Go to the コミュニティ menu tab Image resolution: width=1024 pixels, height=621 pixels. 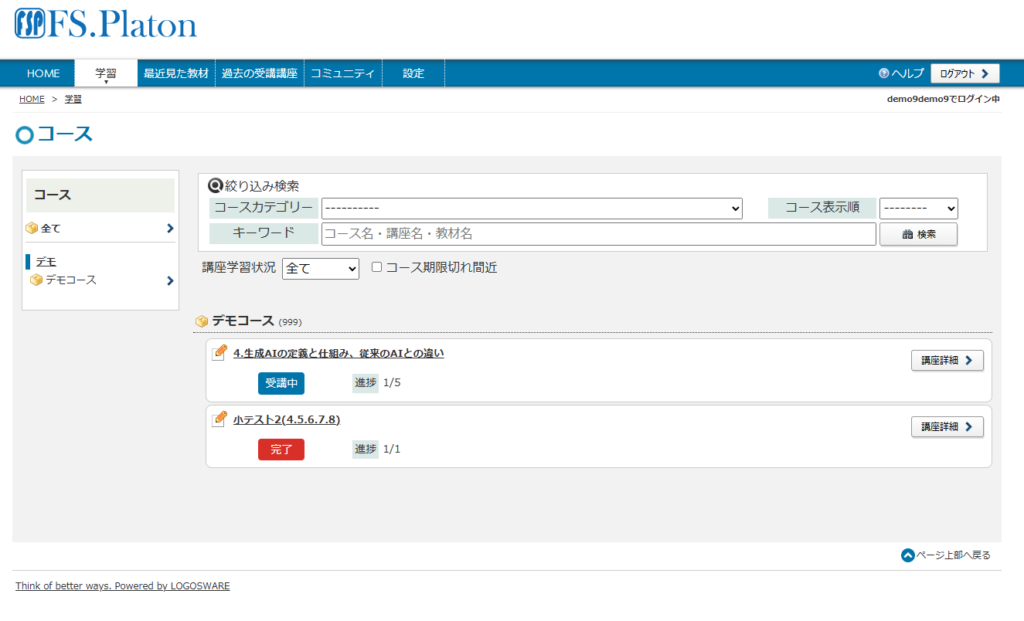(343, 74)
